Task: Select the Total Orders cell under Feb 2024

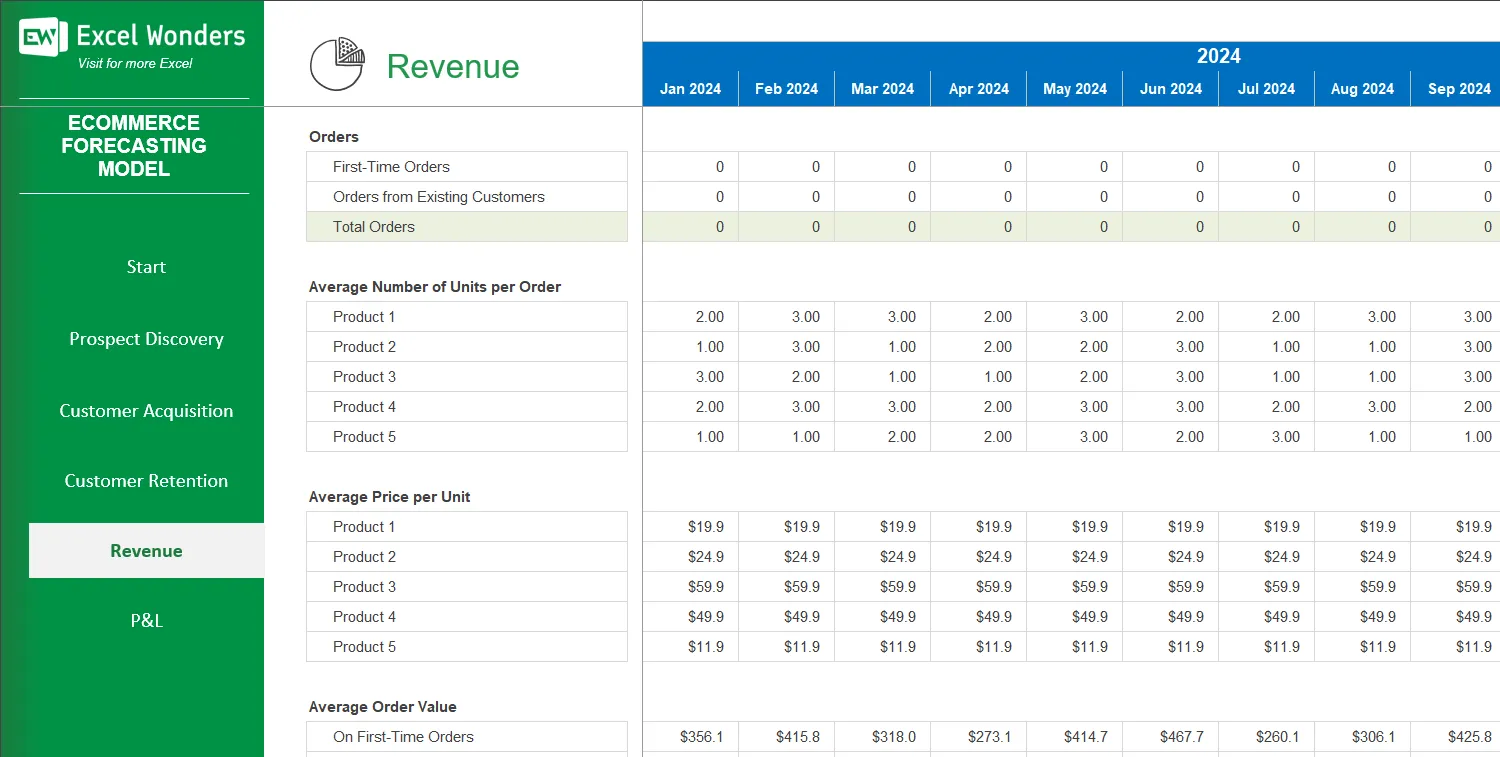Action: pyautogui.click(x=786, y=226)
